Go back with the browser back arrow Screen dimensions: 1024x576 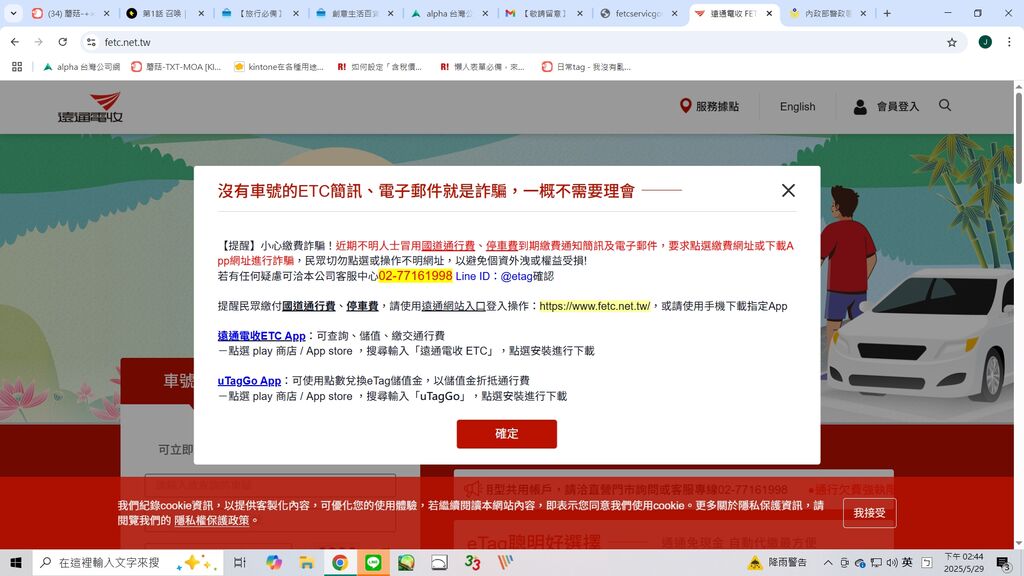14,42
